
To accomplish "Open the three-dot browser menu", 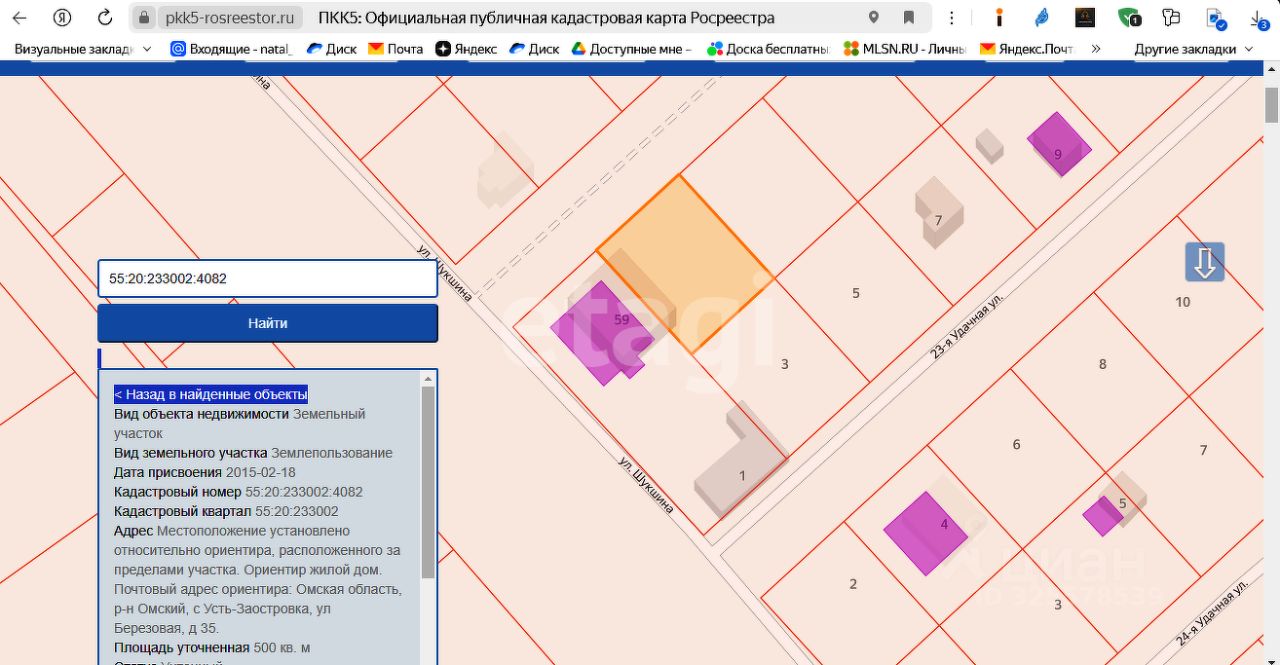I will (951, 18).
